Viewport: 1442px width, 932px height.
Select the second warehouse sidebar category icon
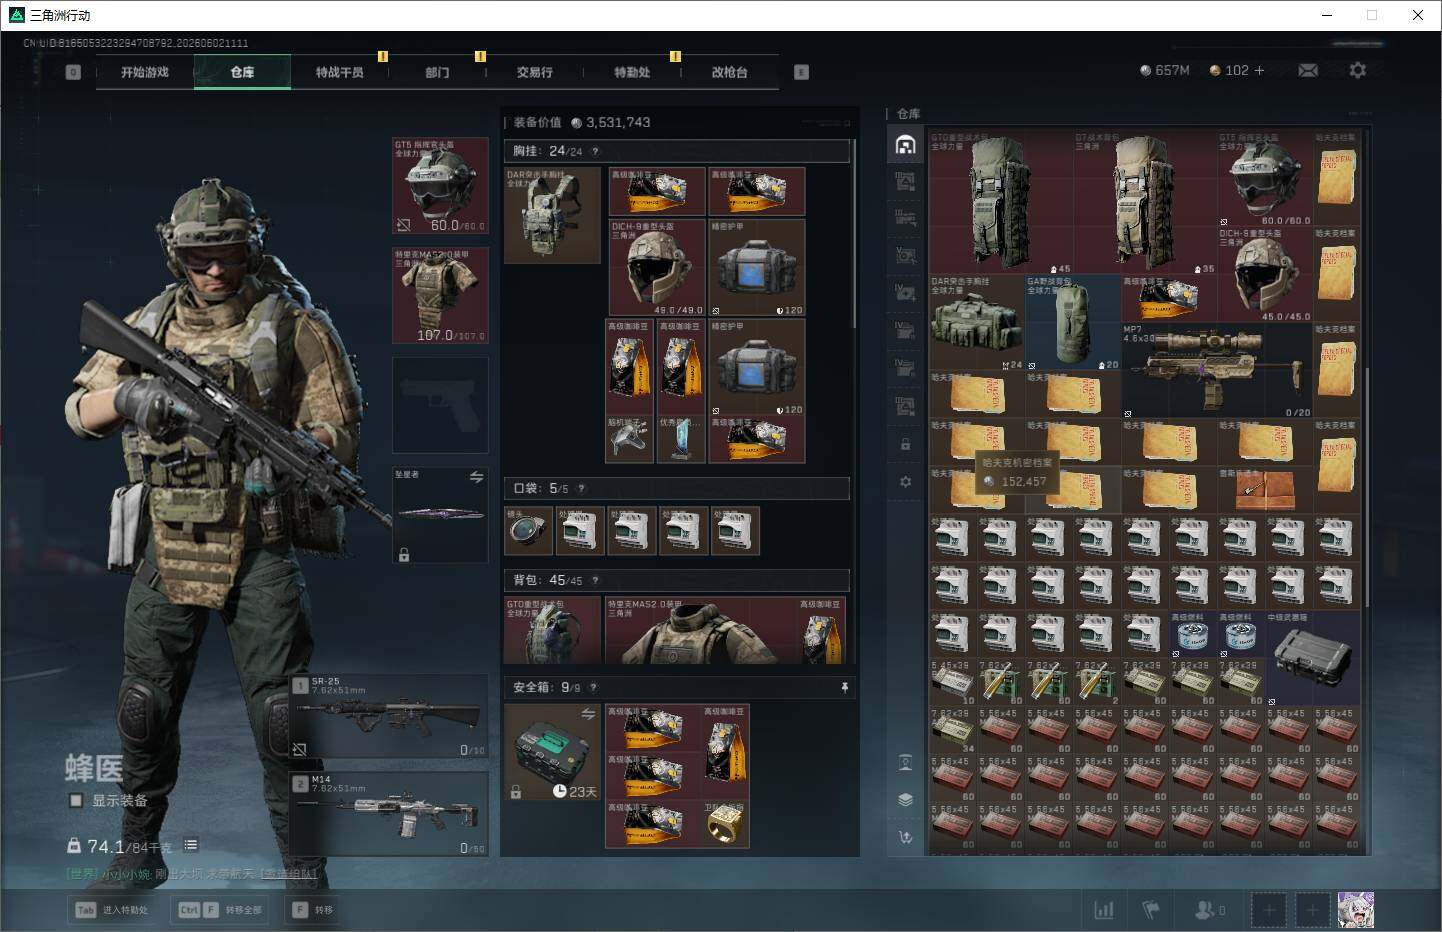pyautogui.click(x=905, y=181)
